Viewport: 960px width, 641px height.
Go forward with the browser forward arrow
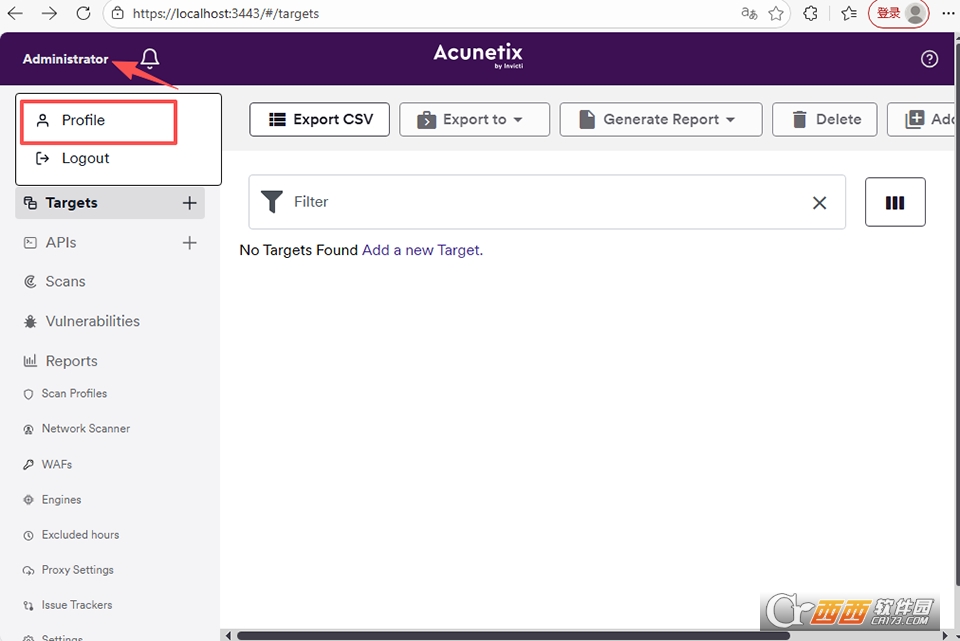[49, 13]
